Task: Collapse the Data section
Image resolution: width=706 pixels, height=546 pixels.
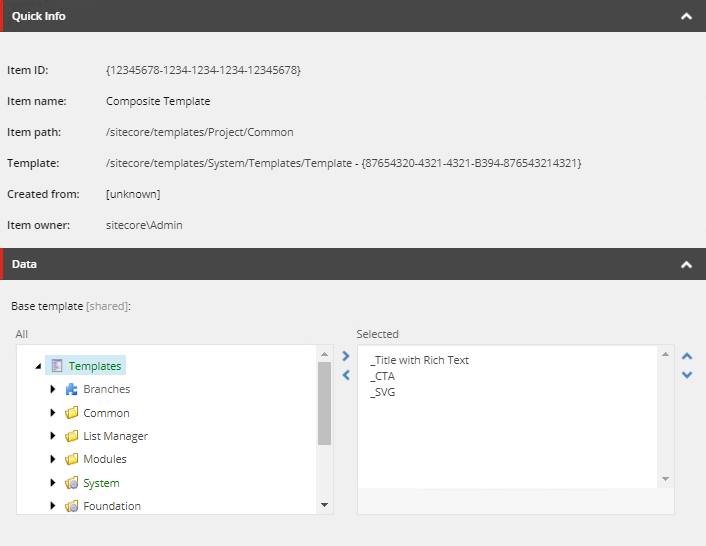Action: 685,264
